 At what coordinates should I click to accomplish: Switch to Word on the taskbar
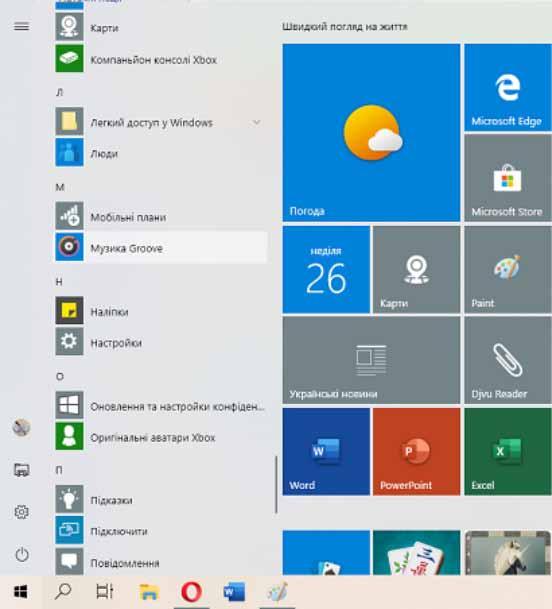[234, 592]
